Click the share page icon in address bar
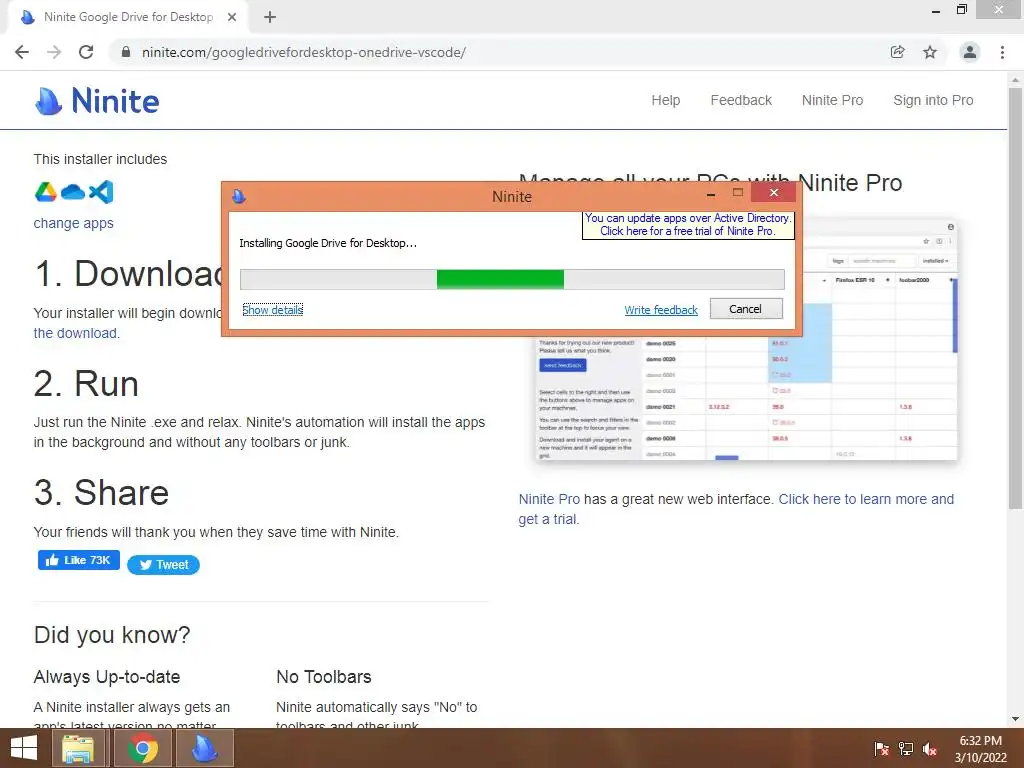The width and height of the screenshot is (1024, 768). pos(897,52)
